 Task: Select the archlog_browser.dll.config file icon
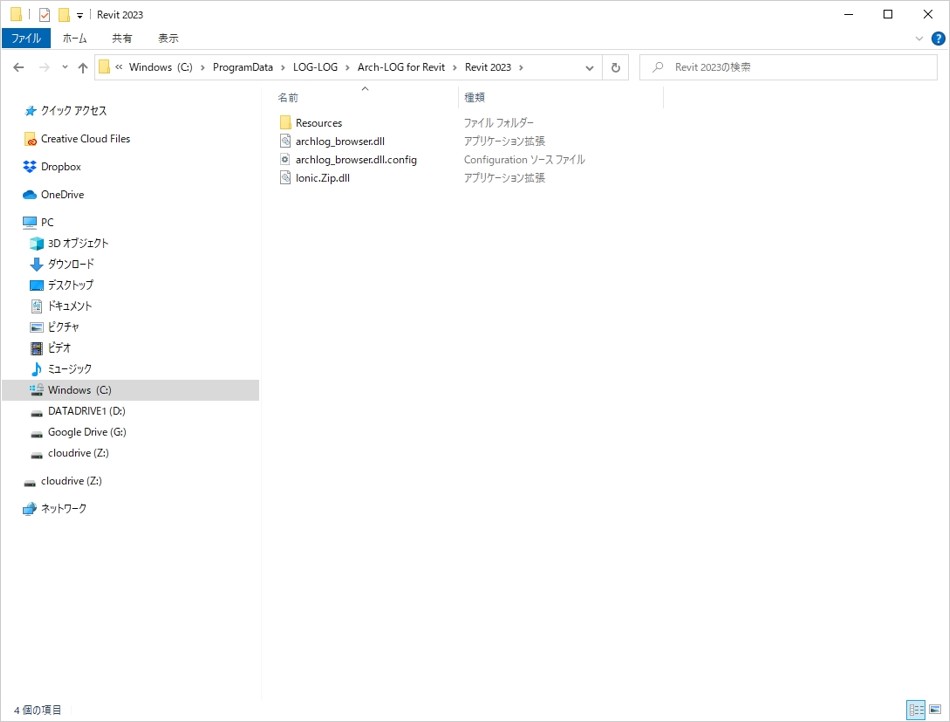pos(285,159)
